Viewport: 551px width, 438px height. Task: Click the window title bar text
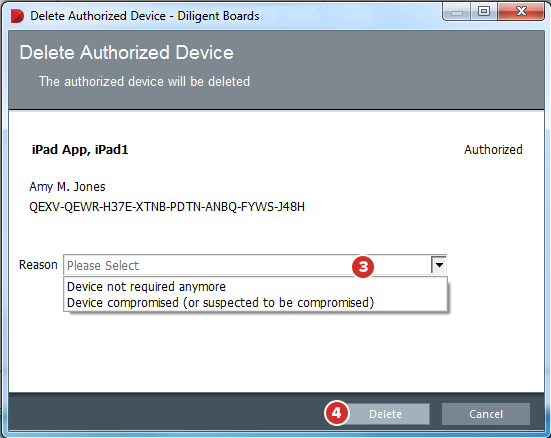click(x=144, y=16)
